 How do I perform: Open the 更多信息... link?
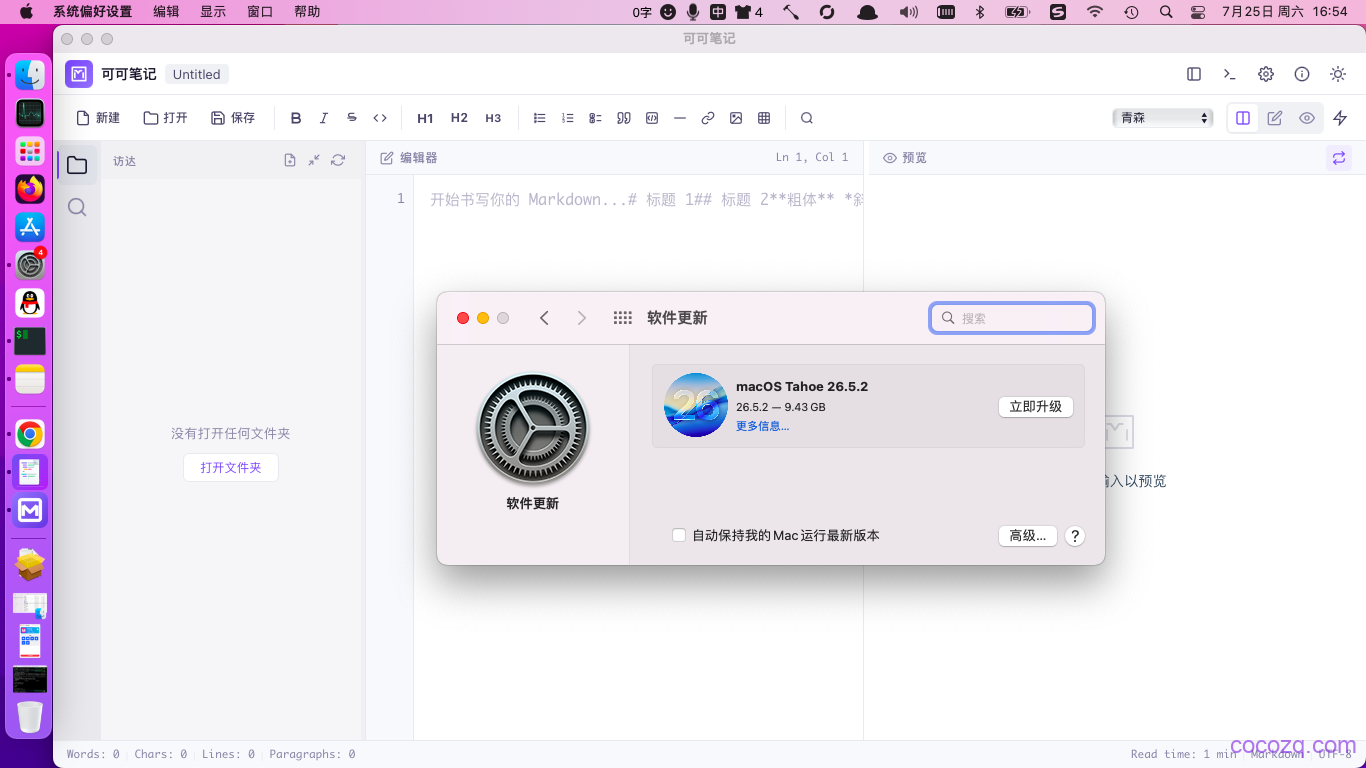(763, 426)
